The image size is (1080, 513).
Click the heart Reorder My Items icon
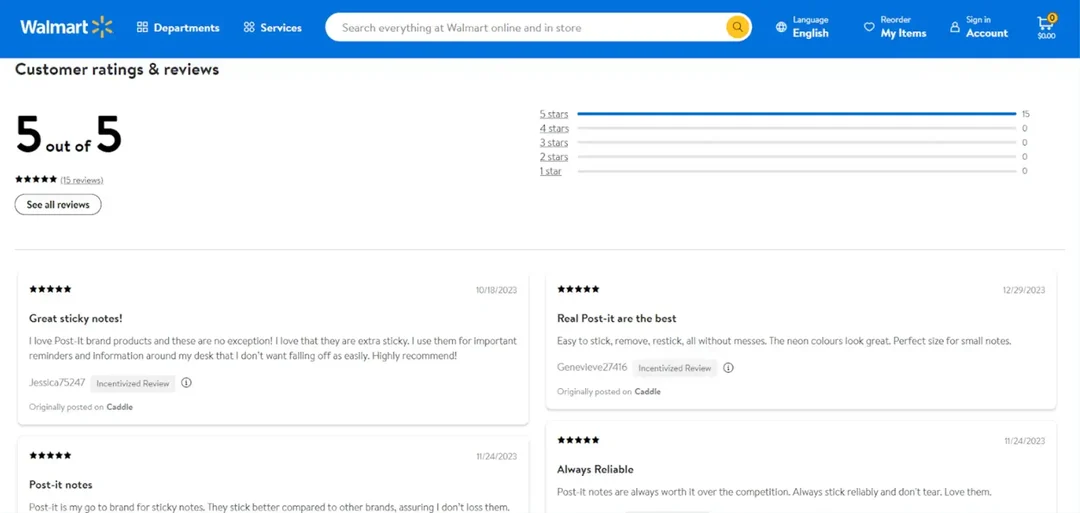point(869,27)
